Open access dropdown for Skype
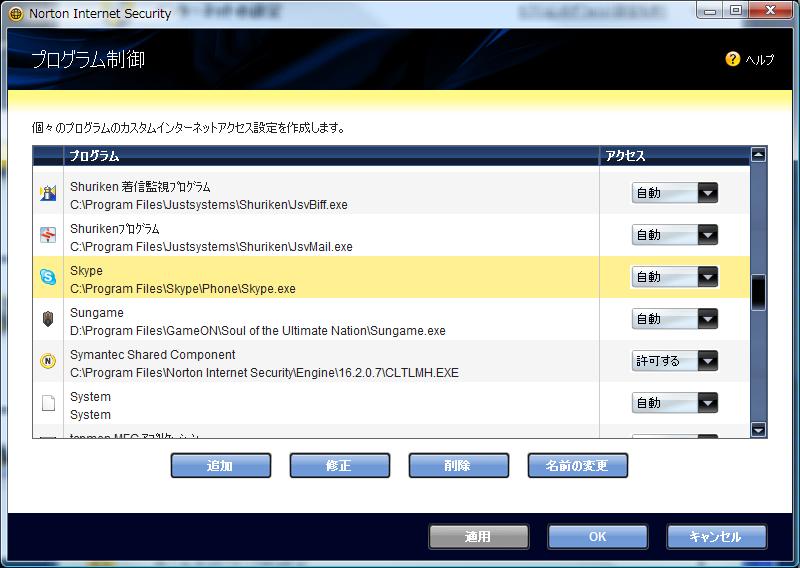This screenshot has width=800, height=568. click(x=674, y=277)
